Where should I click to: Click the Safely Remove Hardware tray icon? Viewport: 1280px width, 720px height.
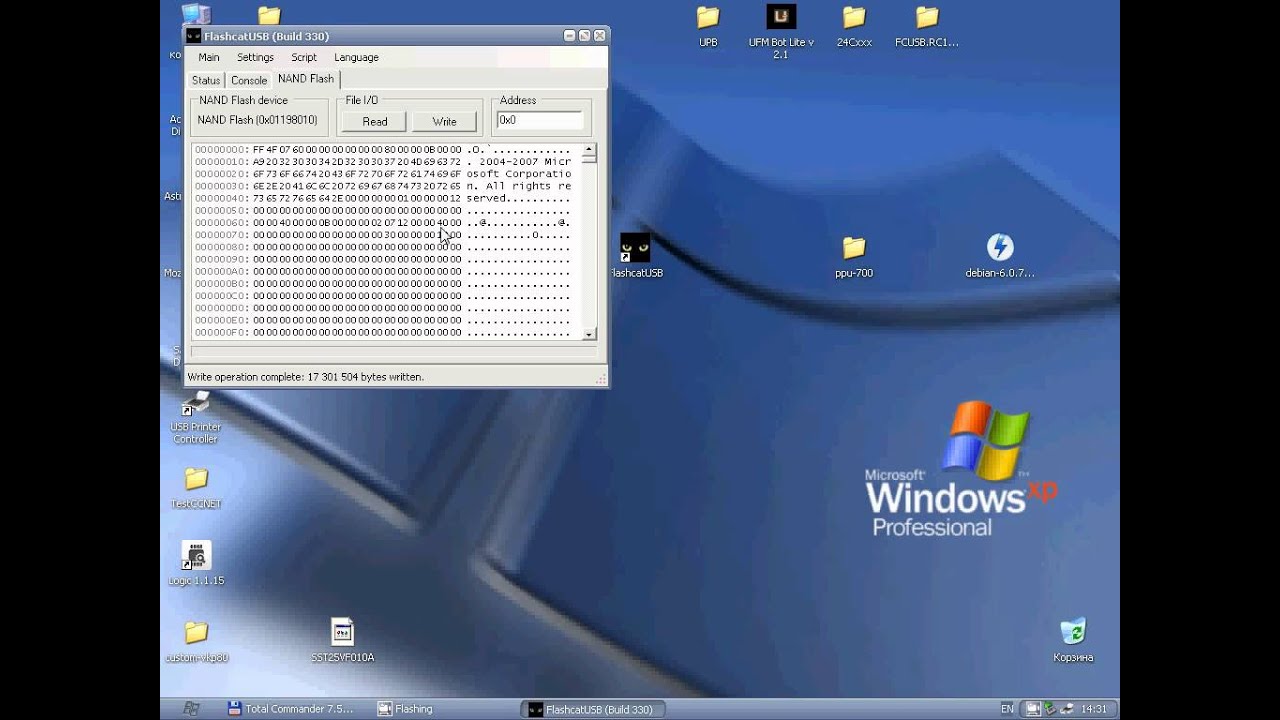tap(1050, 709)
